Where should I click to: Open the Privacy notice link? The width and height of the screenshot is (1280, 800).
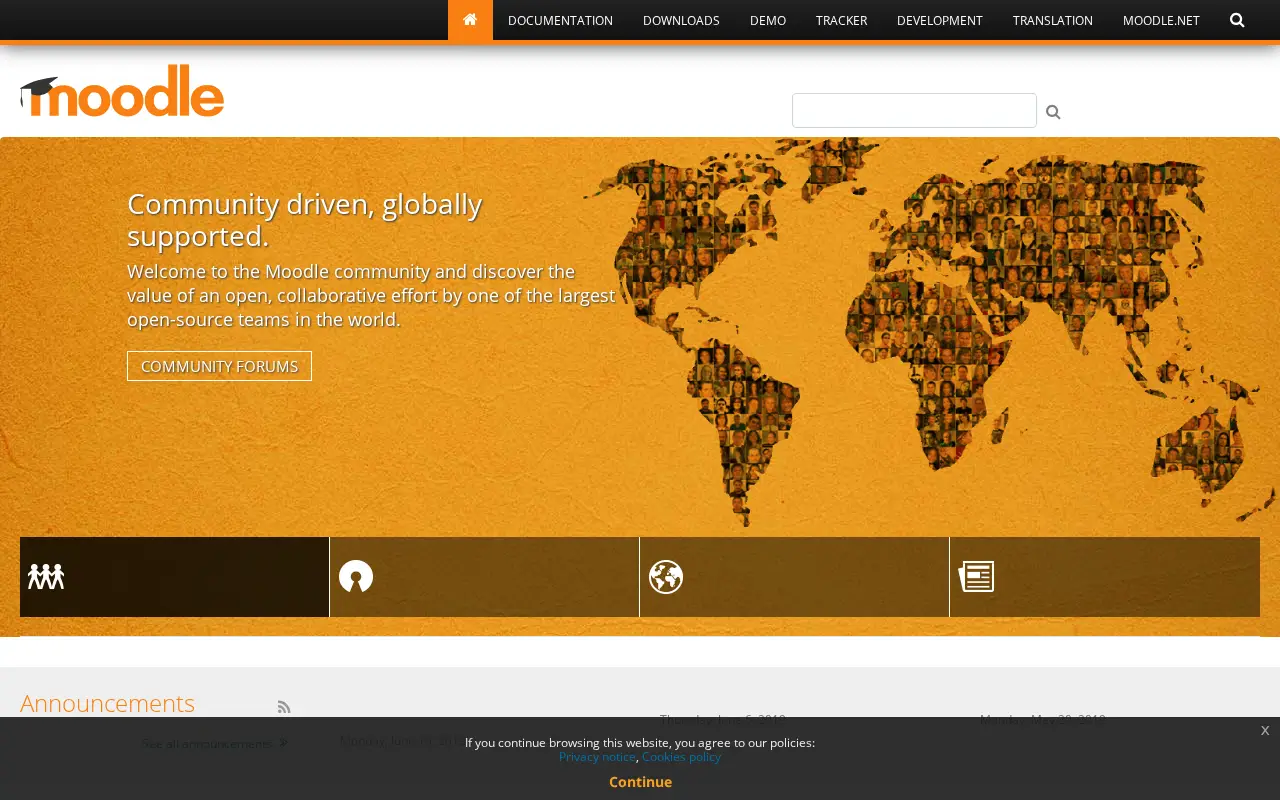click(x=597, y=757)
